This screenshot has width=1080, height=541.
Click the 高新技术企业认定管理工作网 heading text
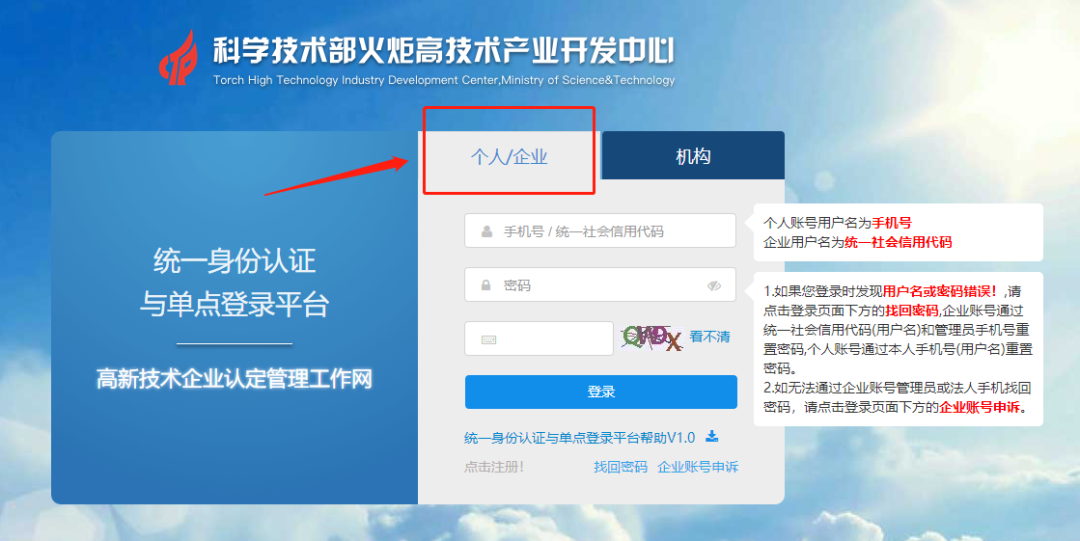tap(234, 378)
